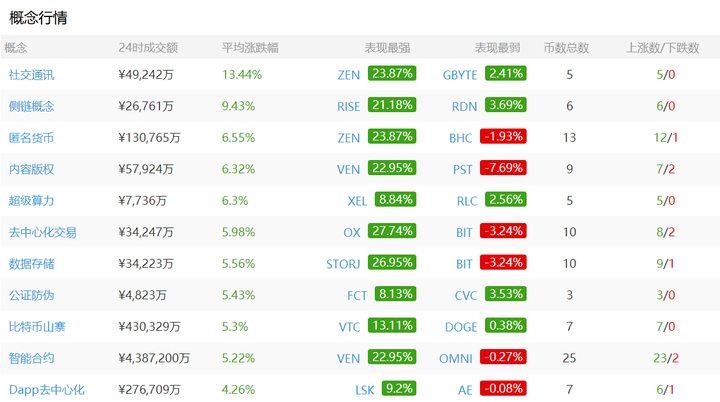Click the -7.69% badge next to PST
720x402 pixels.
click(x=503, y=168)
